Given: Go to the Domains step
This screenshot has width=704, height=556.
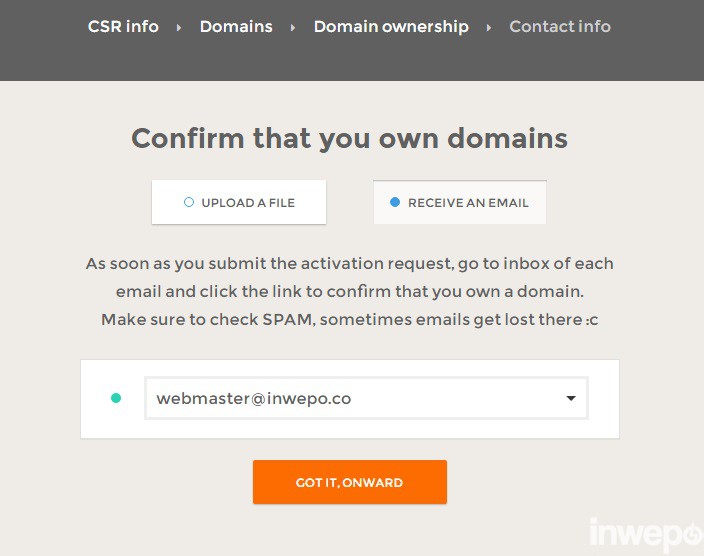Looking at the screenshot, I should (x=236, y=27).
